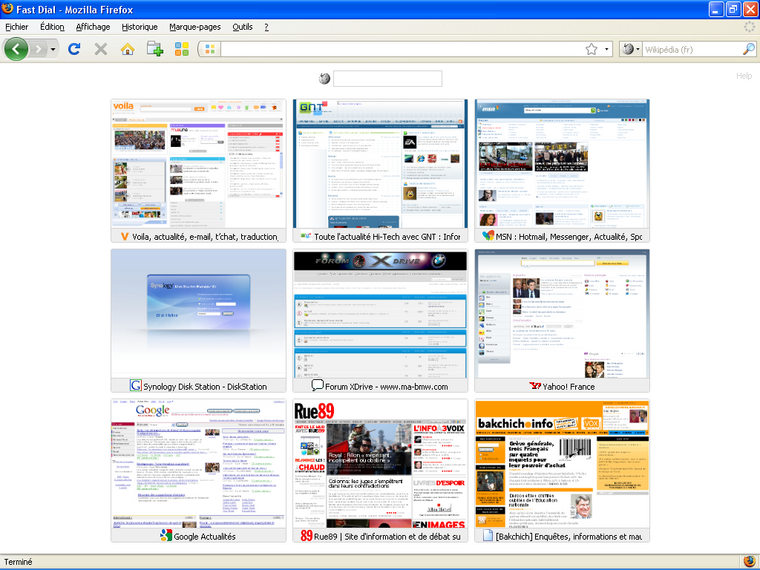Click the GNT favicon in dial title
The height and width of the screenshot is (570, 760).
pos(305,236)
